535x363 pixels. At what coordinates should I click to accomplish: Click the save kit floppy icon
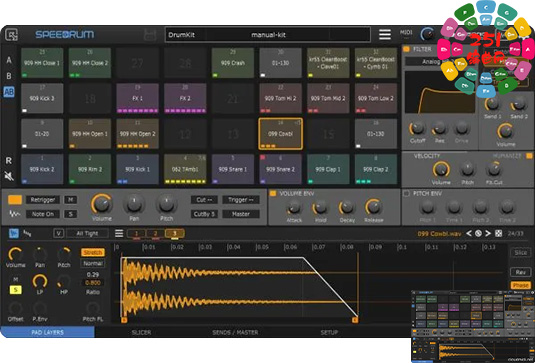click(150, 35)
